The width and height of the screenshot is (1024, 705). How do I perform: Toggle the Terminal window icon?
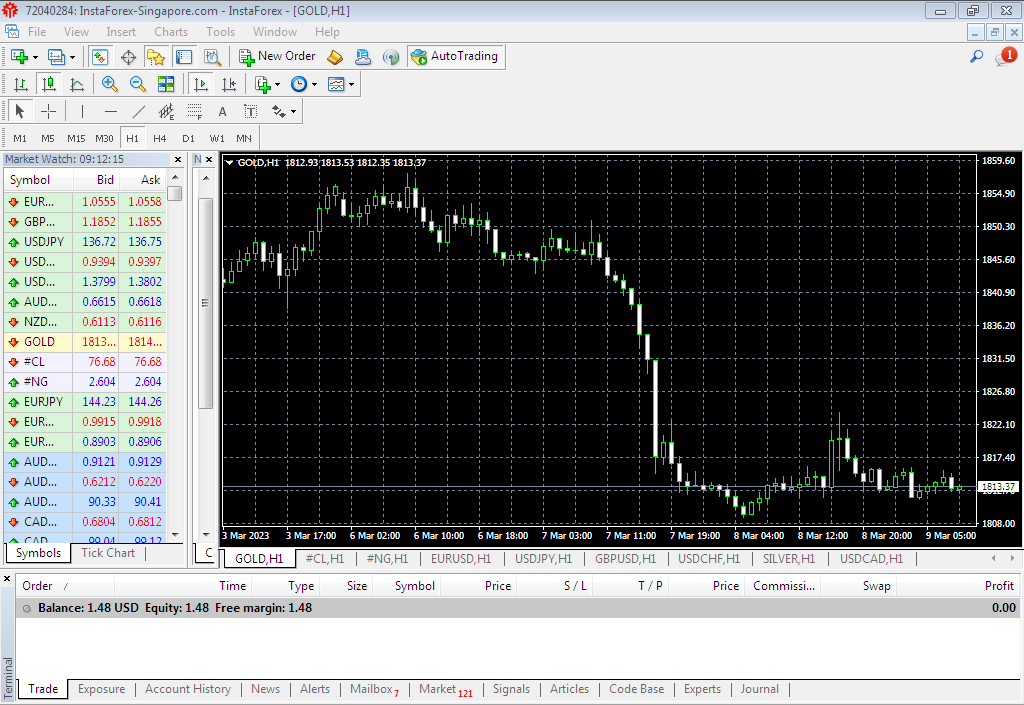pyautogui.click(x=184, y=57)
